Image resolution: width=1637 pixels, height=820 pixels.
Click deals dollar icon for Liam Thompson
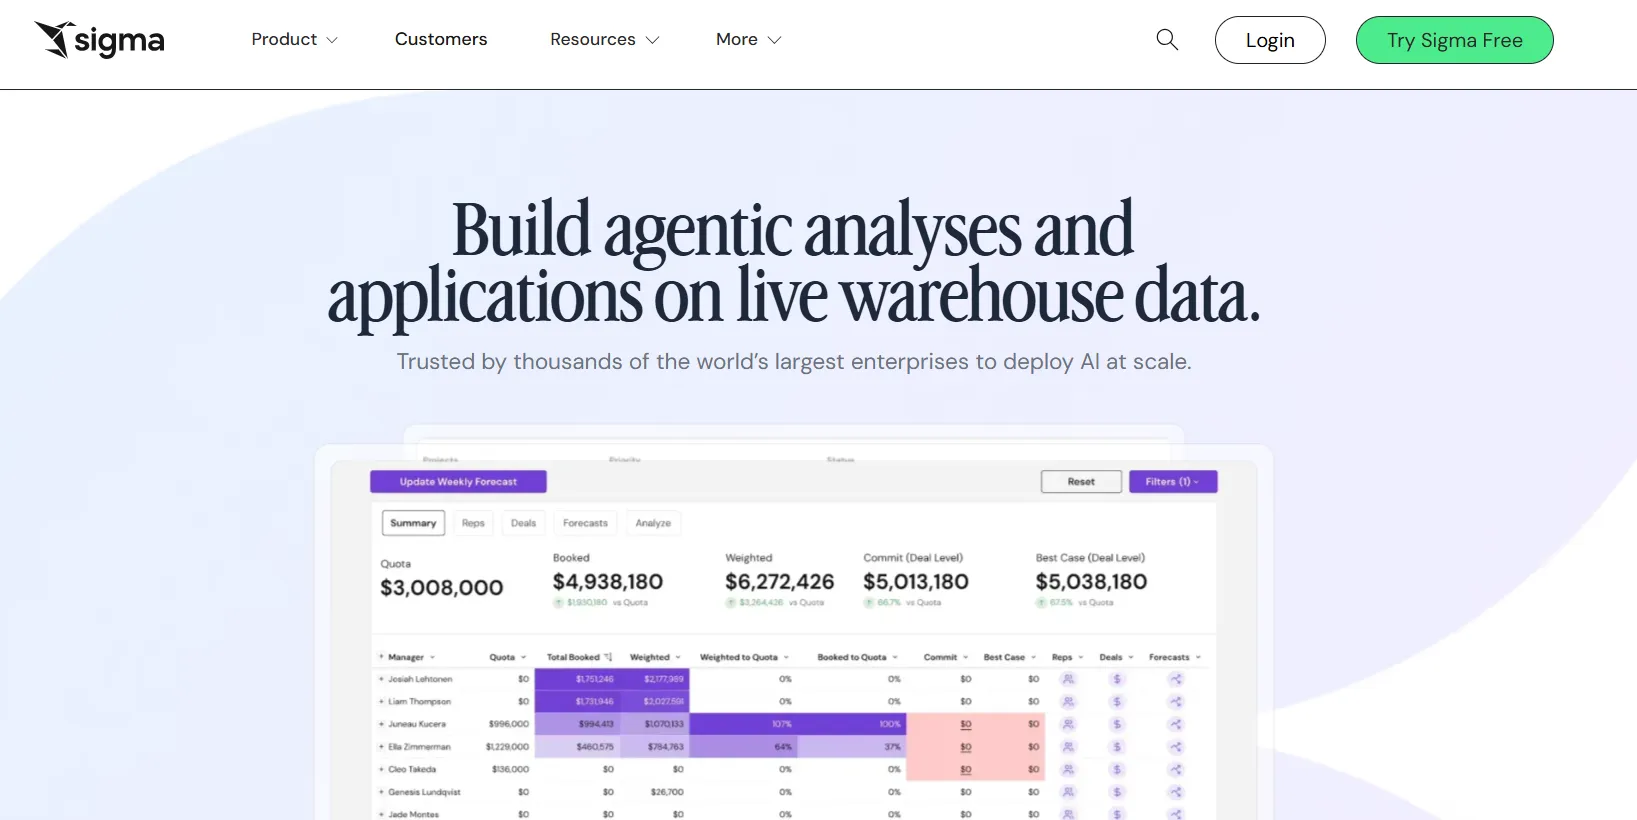[x=1117, y=702]
